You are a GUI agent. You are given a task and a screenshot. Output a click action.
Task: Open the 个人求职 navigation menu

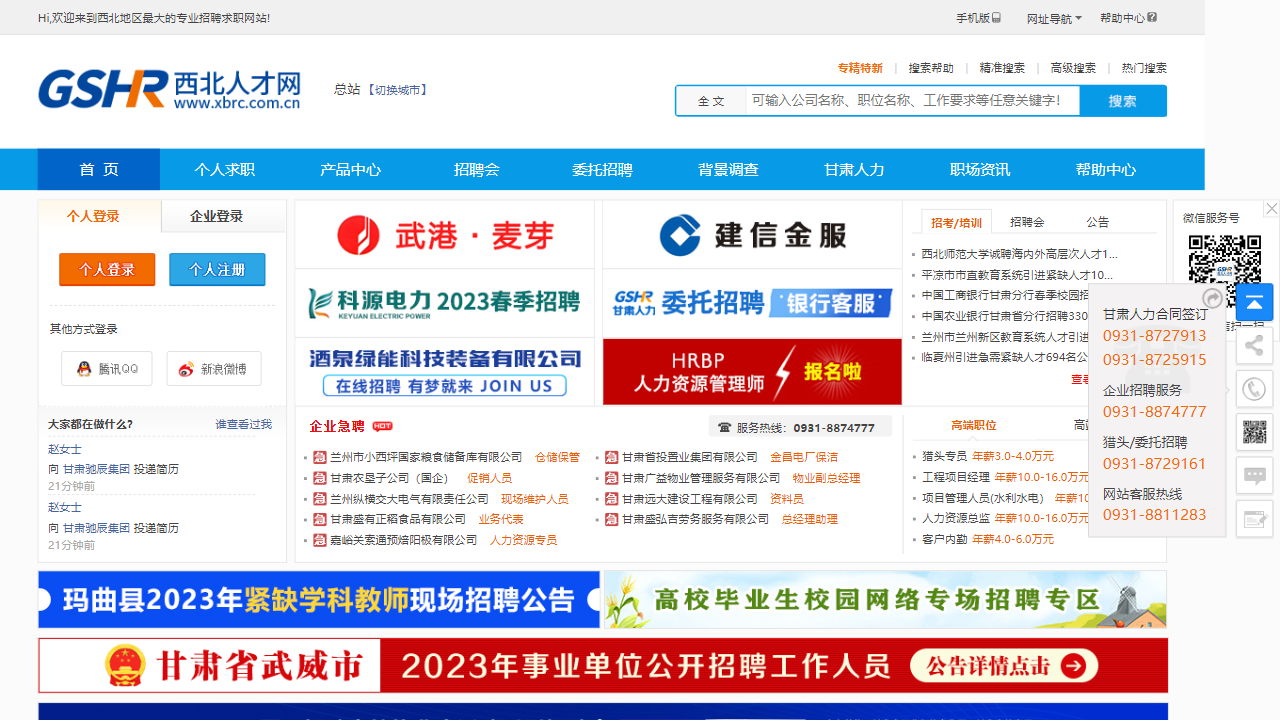pos(225,169)
